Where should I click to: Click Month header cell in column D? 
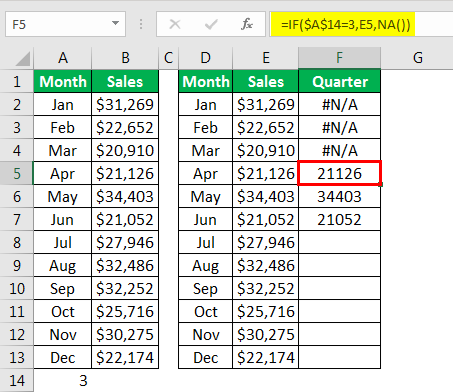206,81
